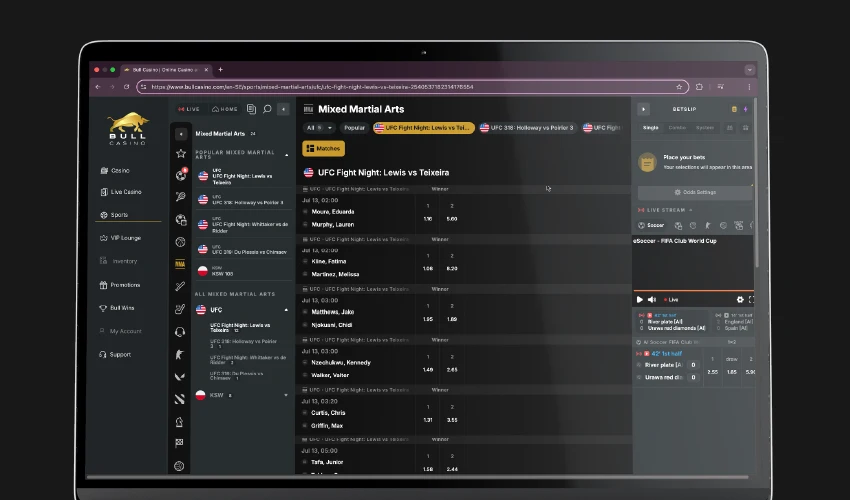The image size is (850, 500).
Task: Select the Popular filter chip
Action: [x=354, y=128]
